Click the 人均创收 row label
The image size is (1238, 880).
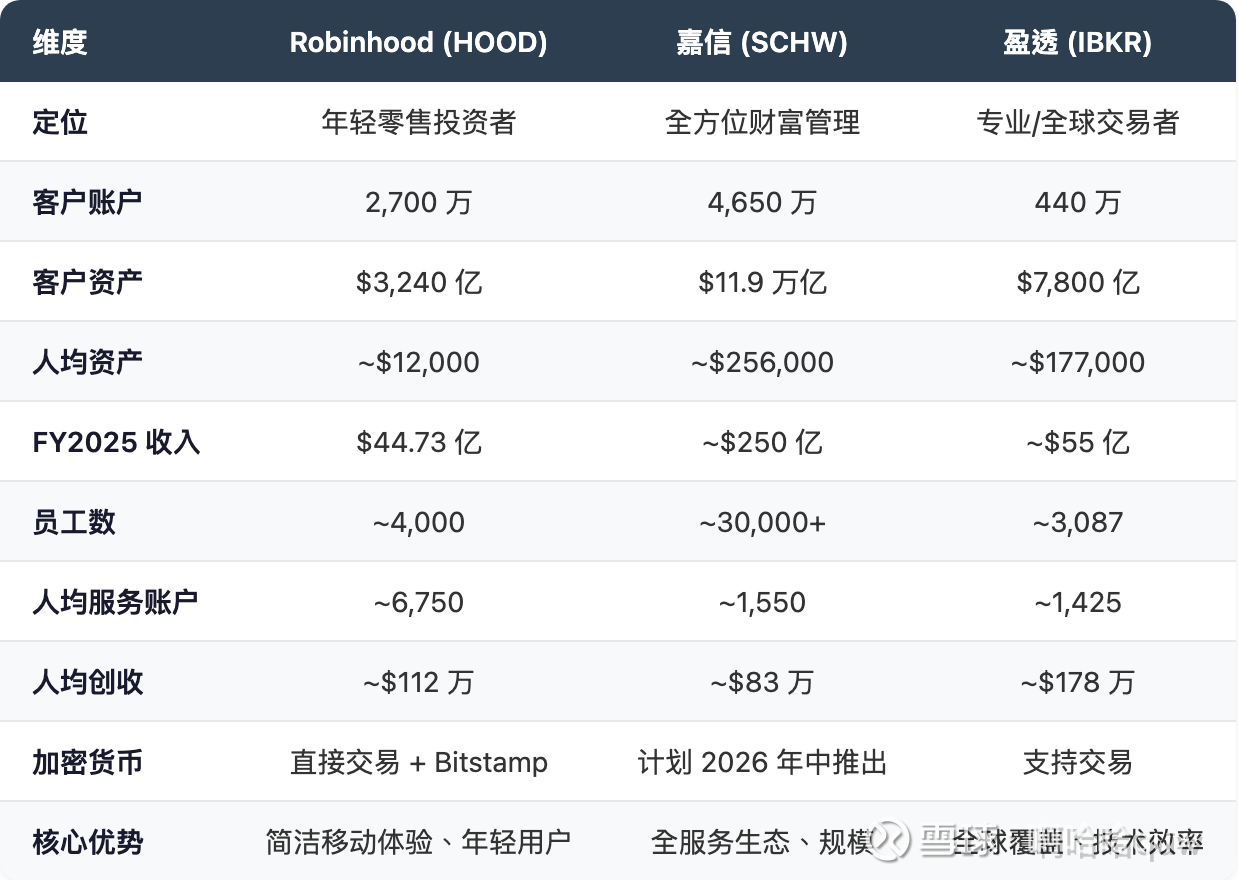(87, 682)
